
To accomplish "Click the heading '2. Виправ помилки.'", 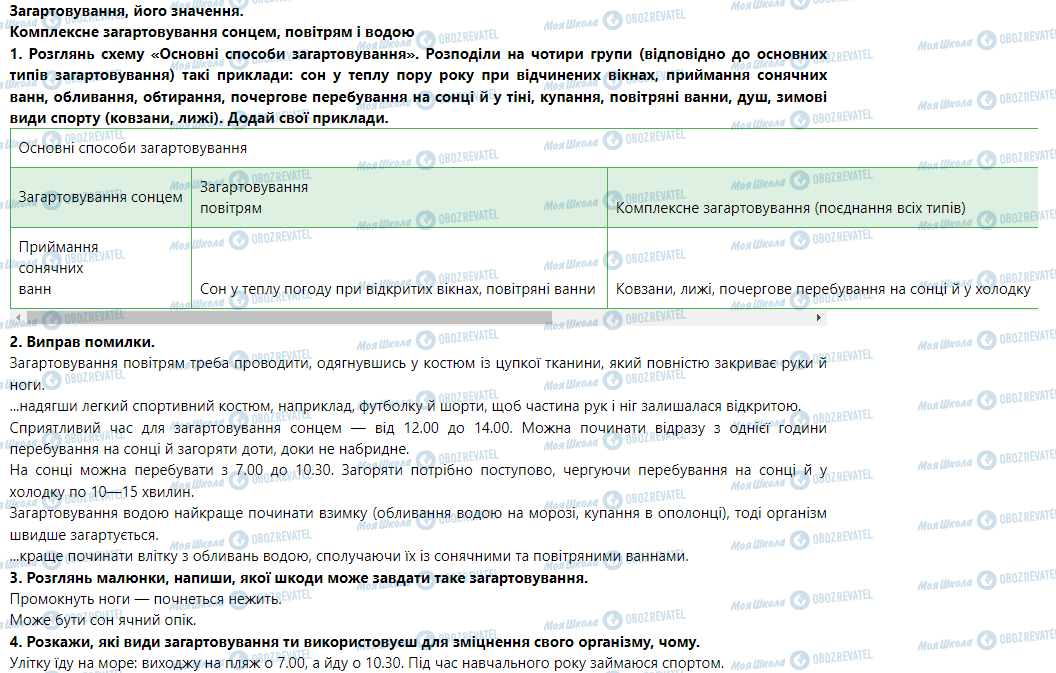I will tap(82, 343).
